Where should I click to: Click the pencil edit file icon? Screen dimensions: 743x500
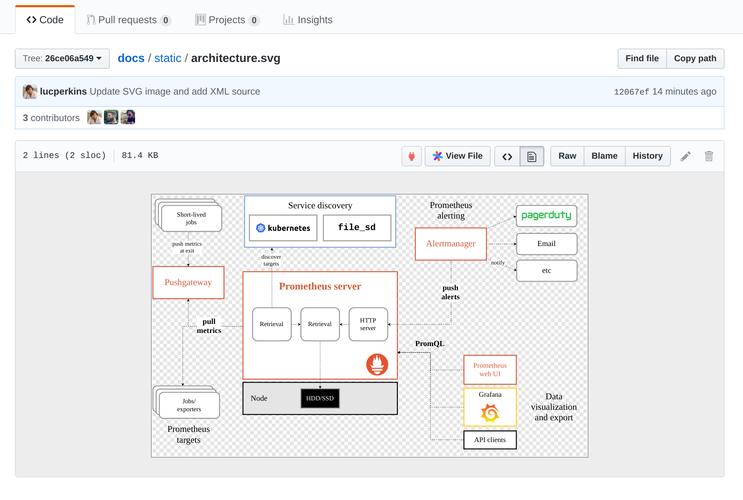coord(685,156)
